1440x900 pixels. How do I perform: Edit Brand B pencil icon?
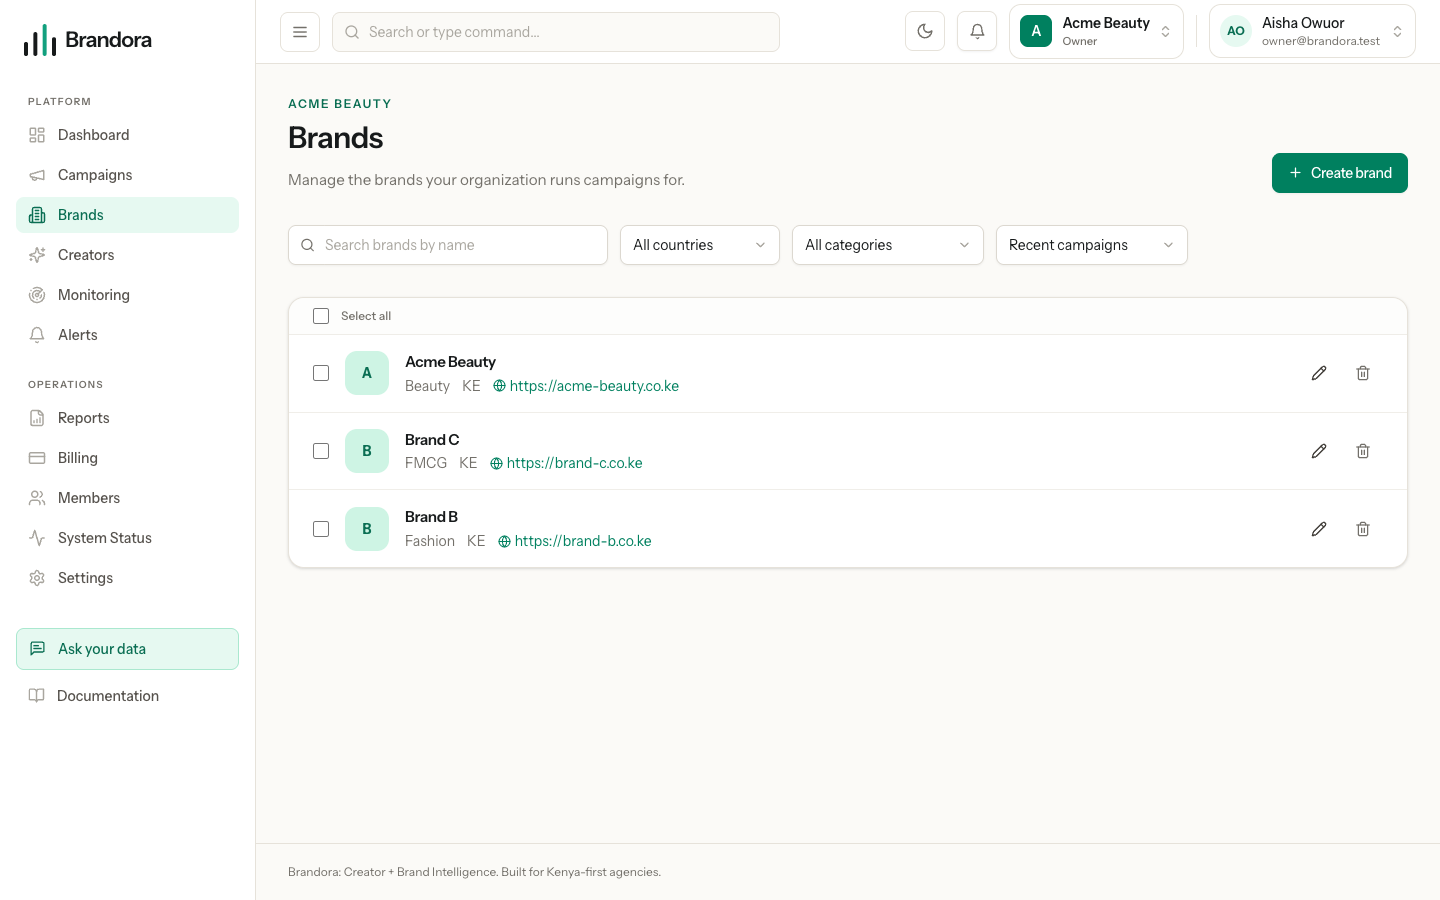pyautogui.click(x=1319, y=529)
